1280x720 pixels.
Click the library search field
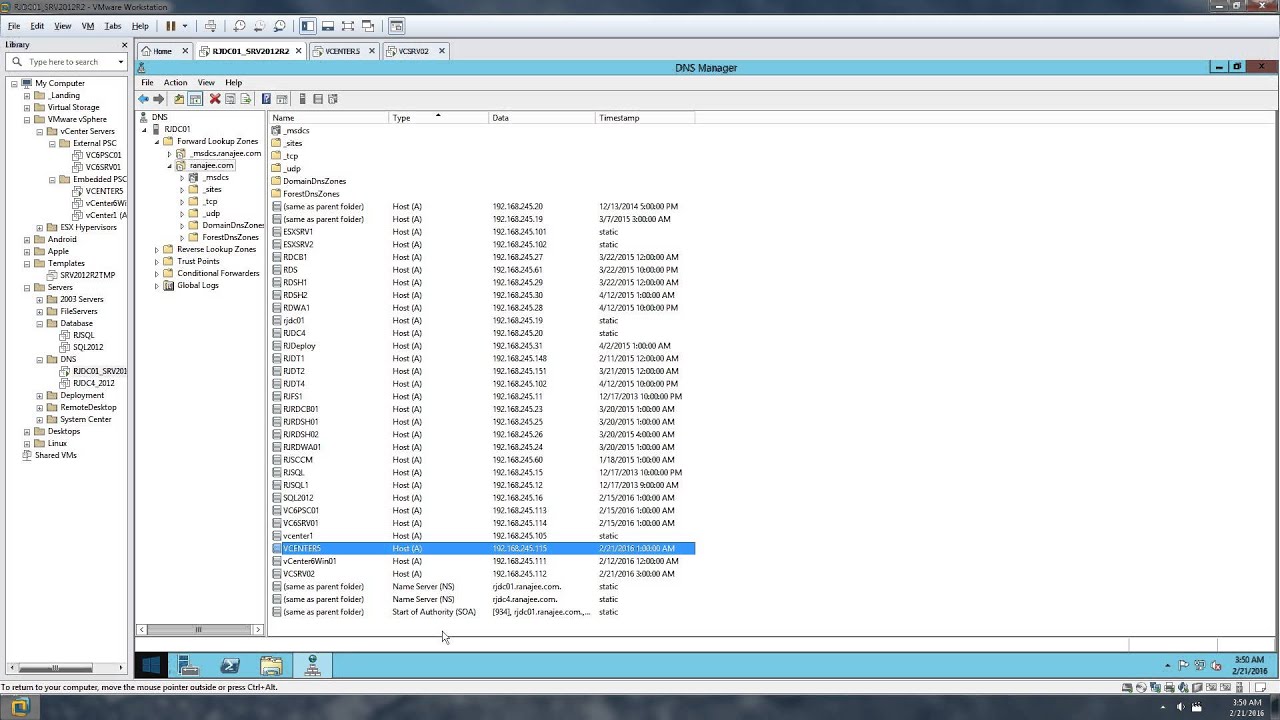tap(68, 62)
